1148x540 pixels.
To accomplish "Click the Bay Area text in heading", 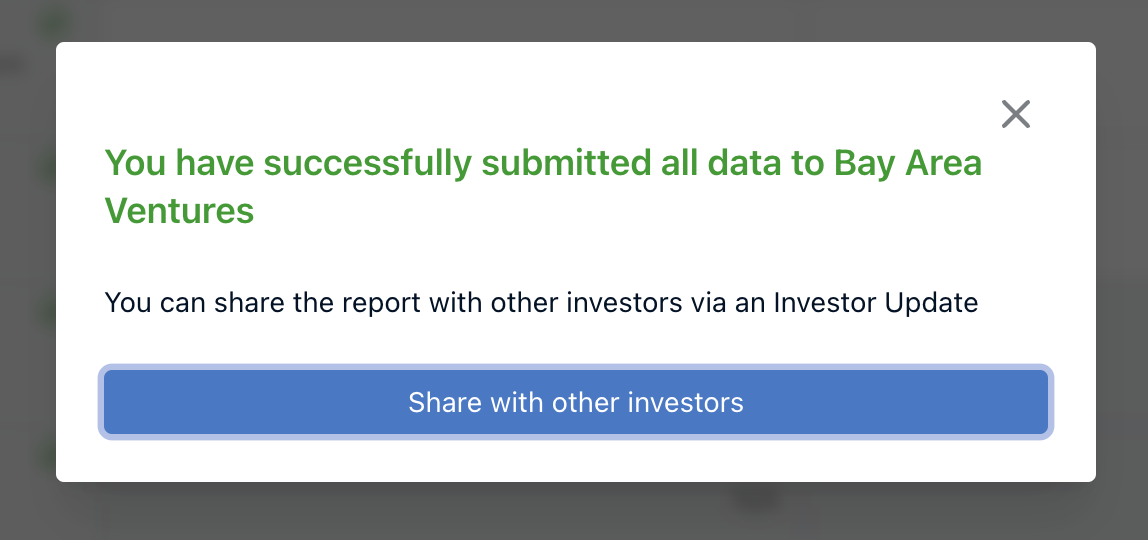I will [x=909, y=163].
